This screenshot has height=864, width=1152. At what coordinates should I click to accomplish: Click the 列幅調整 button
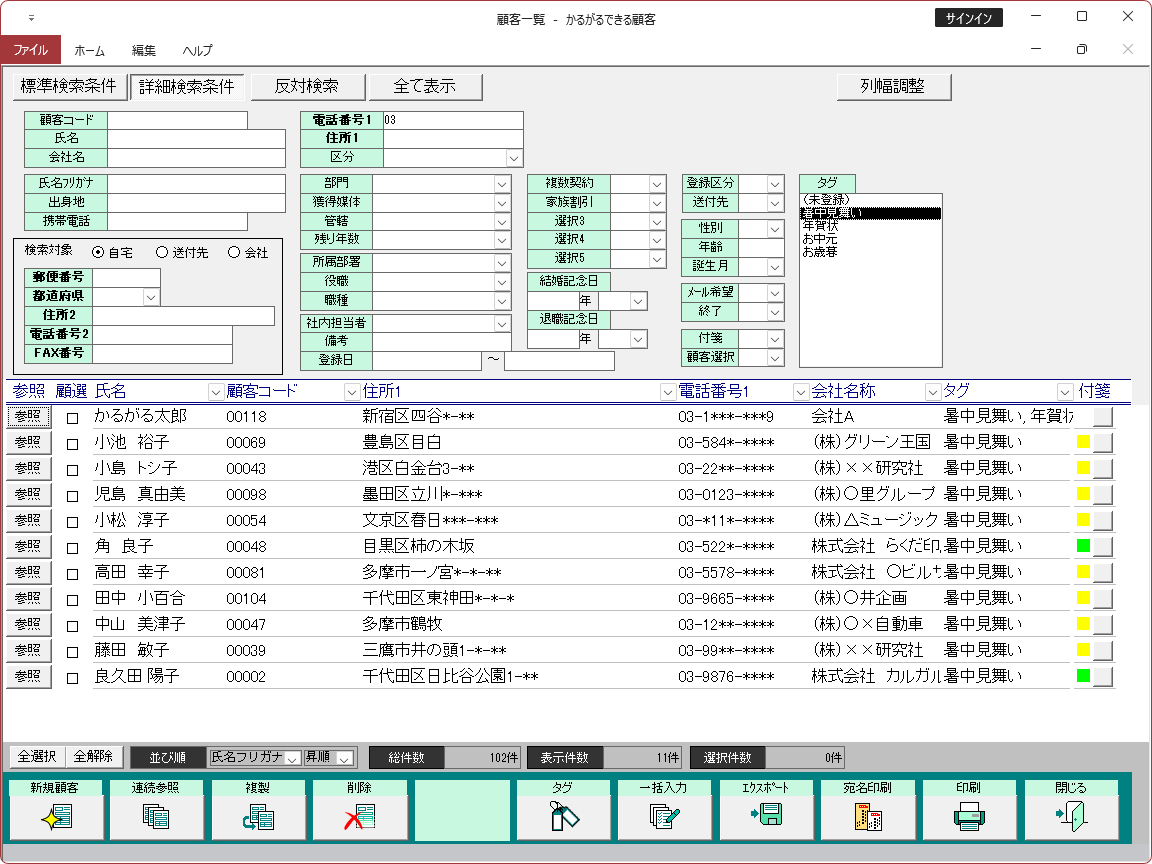coord(893,87)
